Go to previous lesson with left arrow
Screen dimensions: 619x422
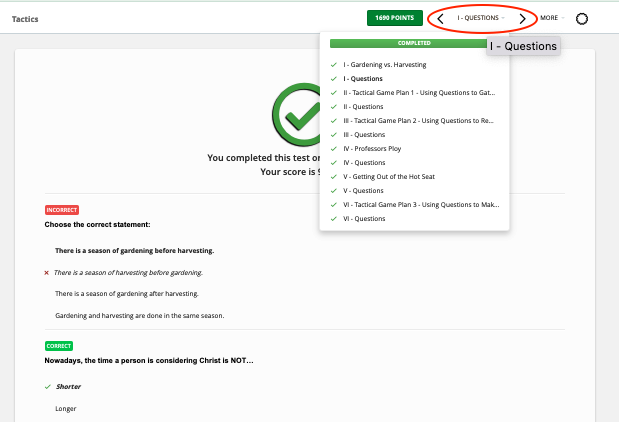(441, 18)
